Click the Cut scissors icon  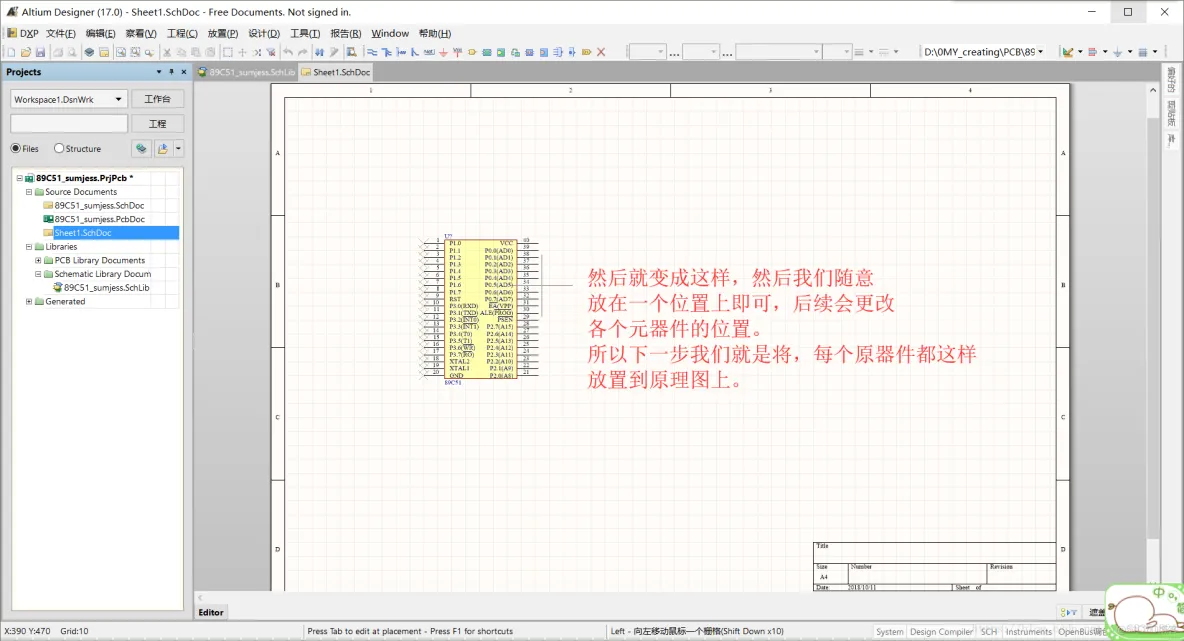point(167,52)
